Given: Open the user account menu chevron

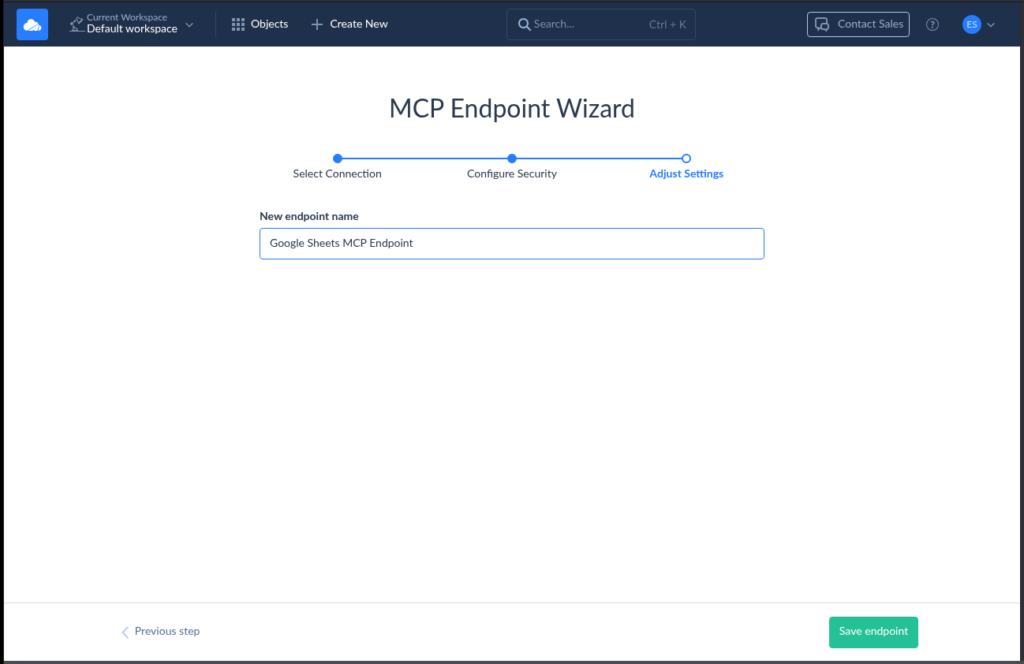Looking at the screenshot, I should point(991,24).
